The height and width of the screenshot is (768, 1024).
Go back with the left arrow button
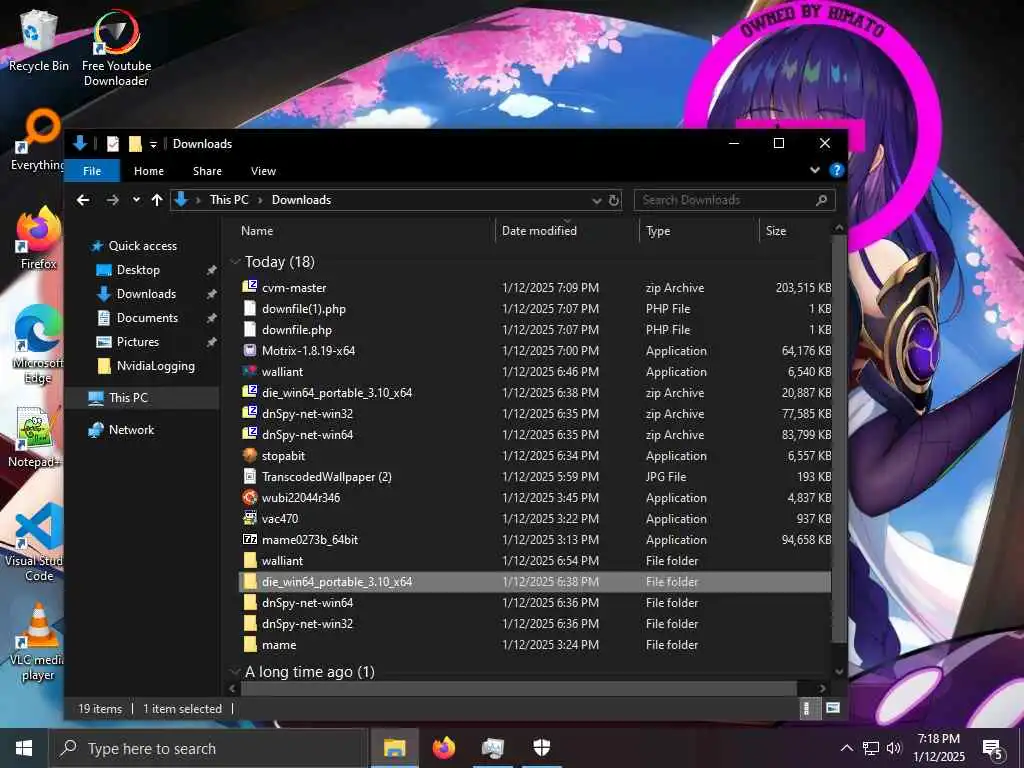[x=83, y=200]
